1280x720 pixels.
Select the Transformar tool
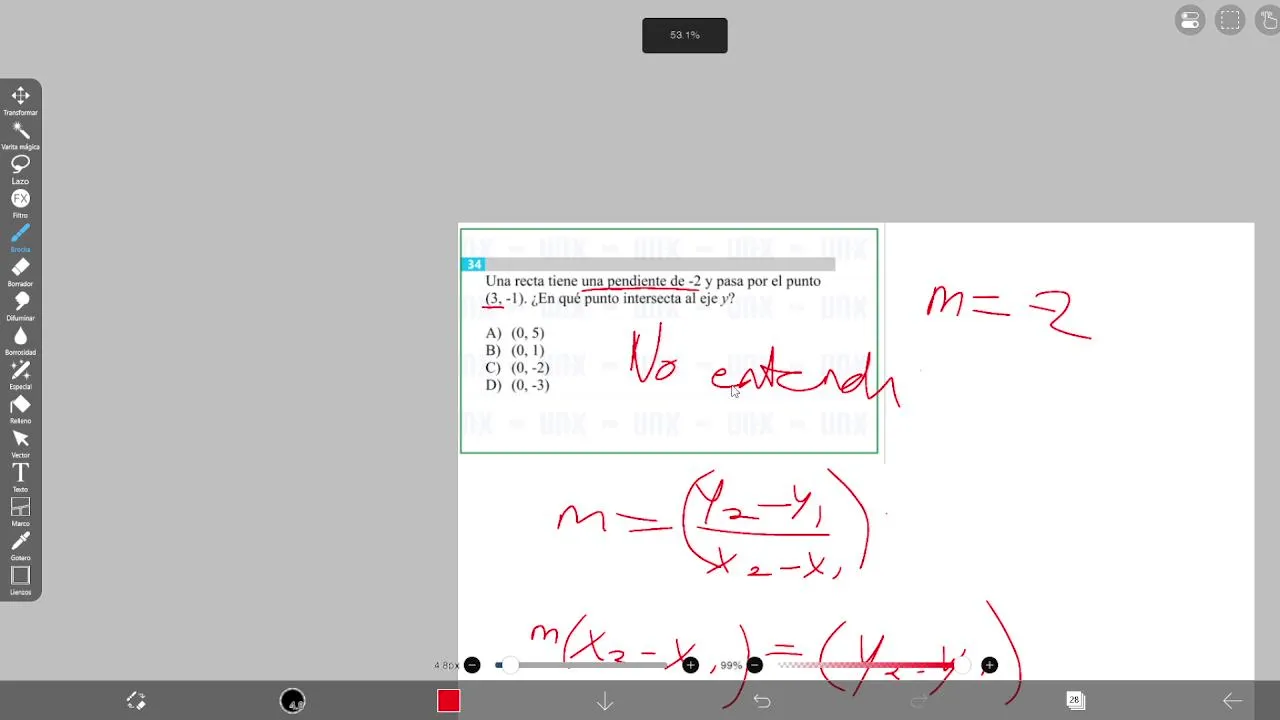click(x=20, y=100)
